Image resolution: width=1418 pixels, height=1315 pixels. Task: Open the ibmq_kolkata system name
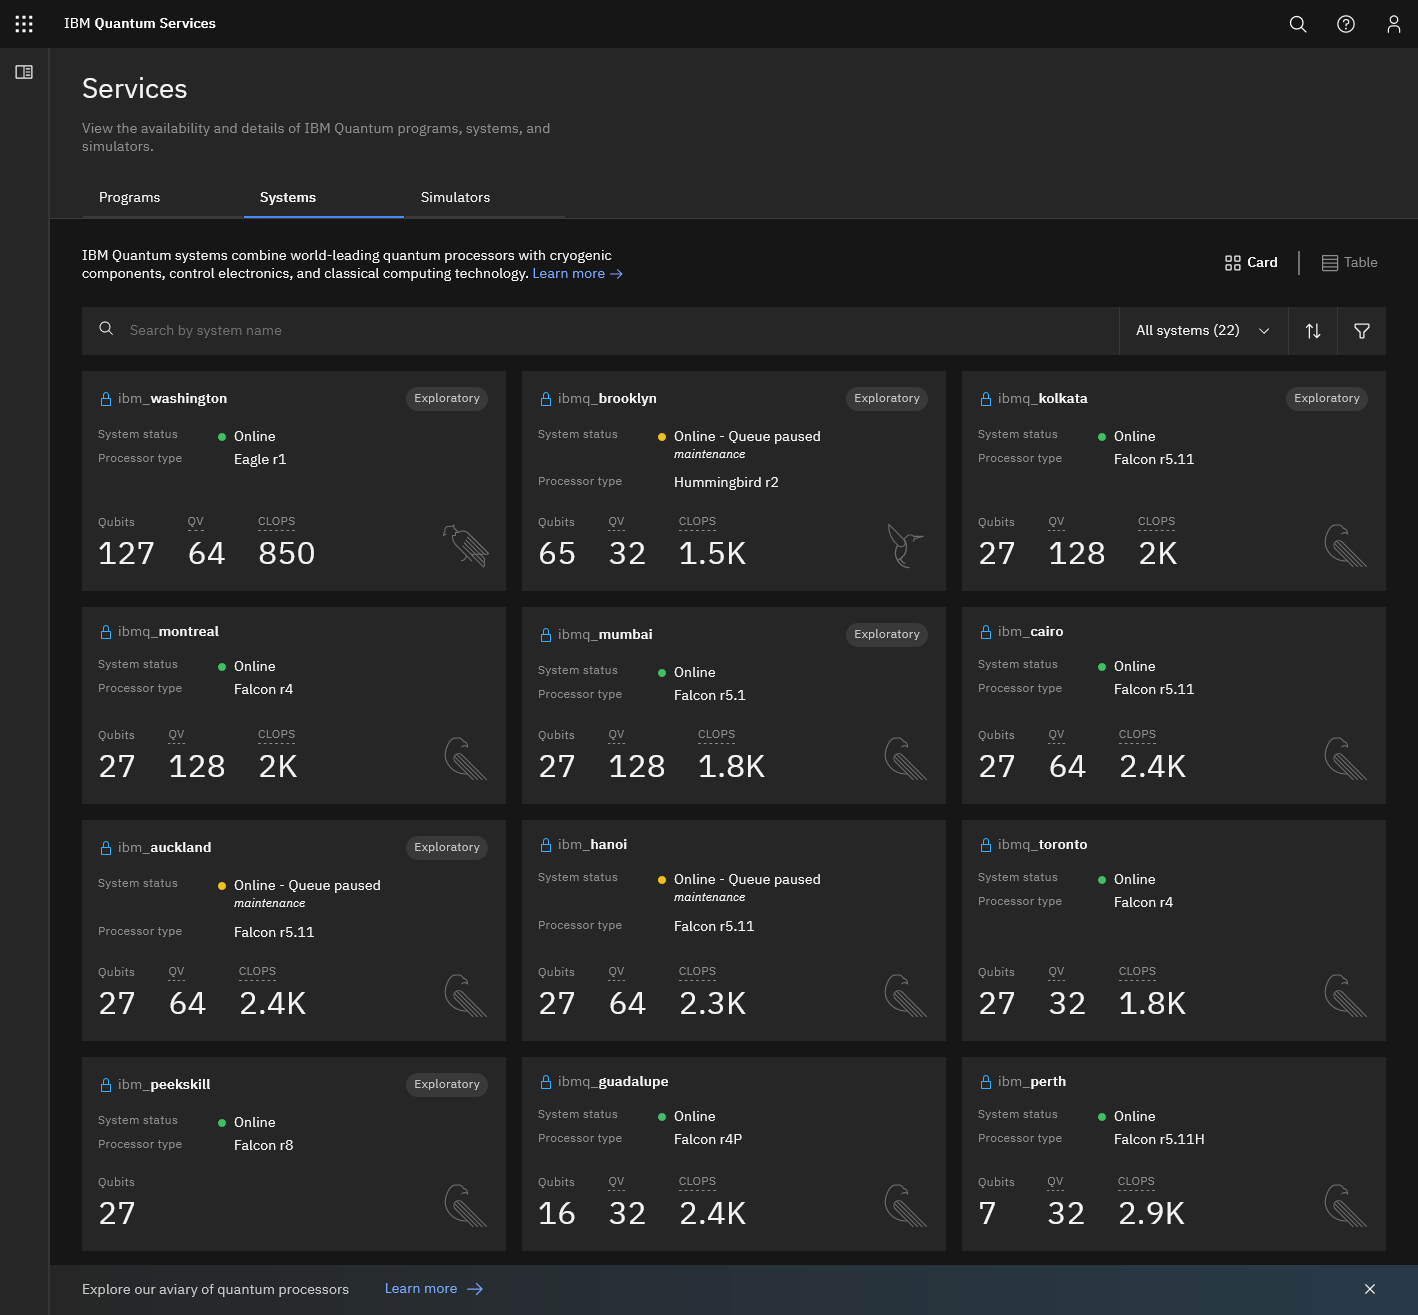(x=1042, y=399)
